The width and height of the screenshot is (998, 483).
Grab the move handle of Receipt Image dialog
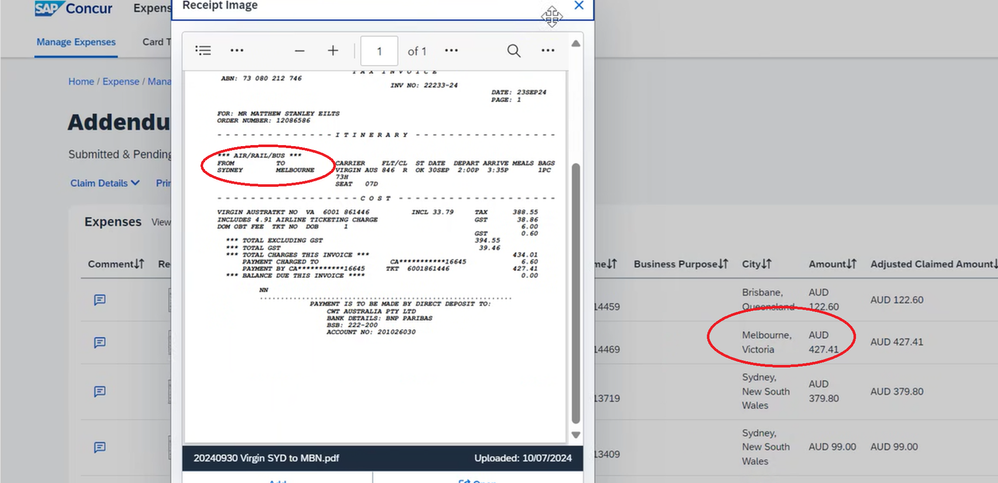[551, 17]
